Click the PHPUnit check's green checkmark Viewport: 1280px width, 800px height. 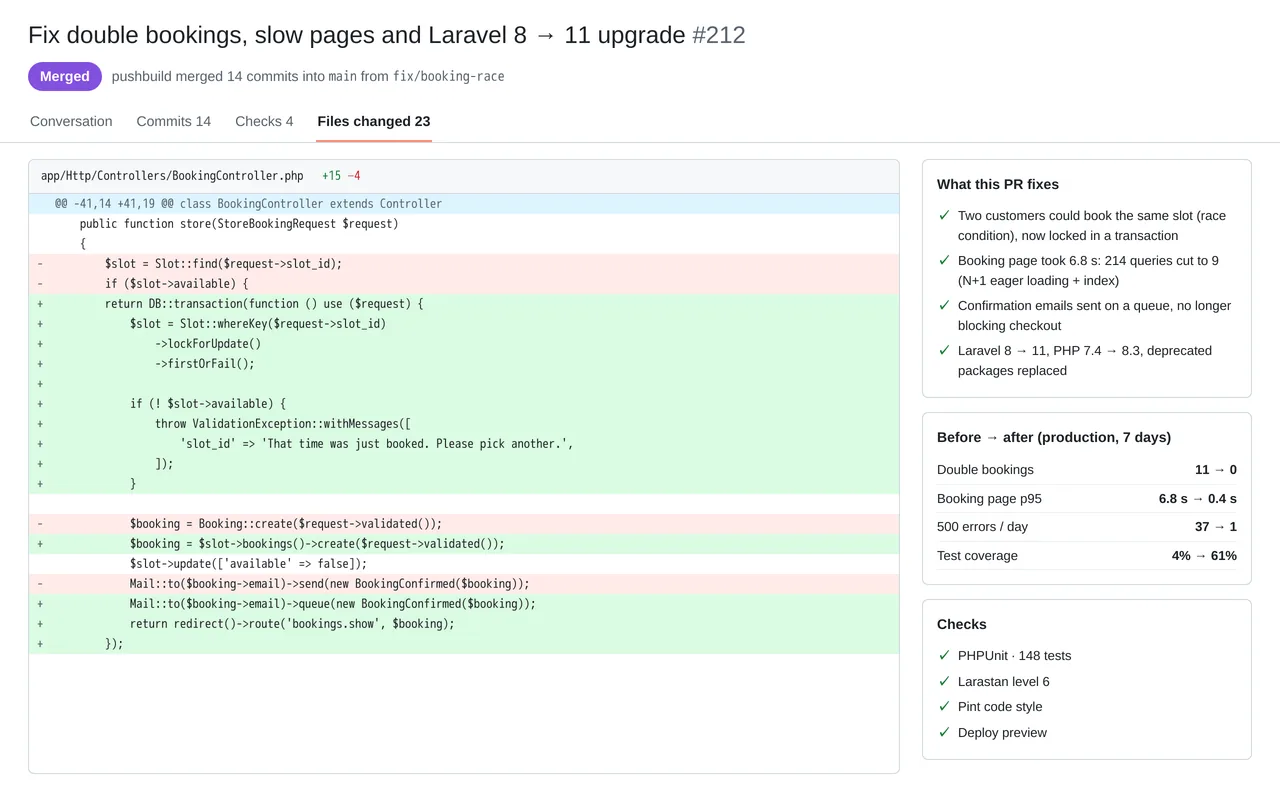[944, 655]
